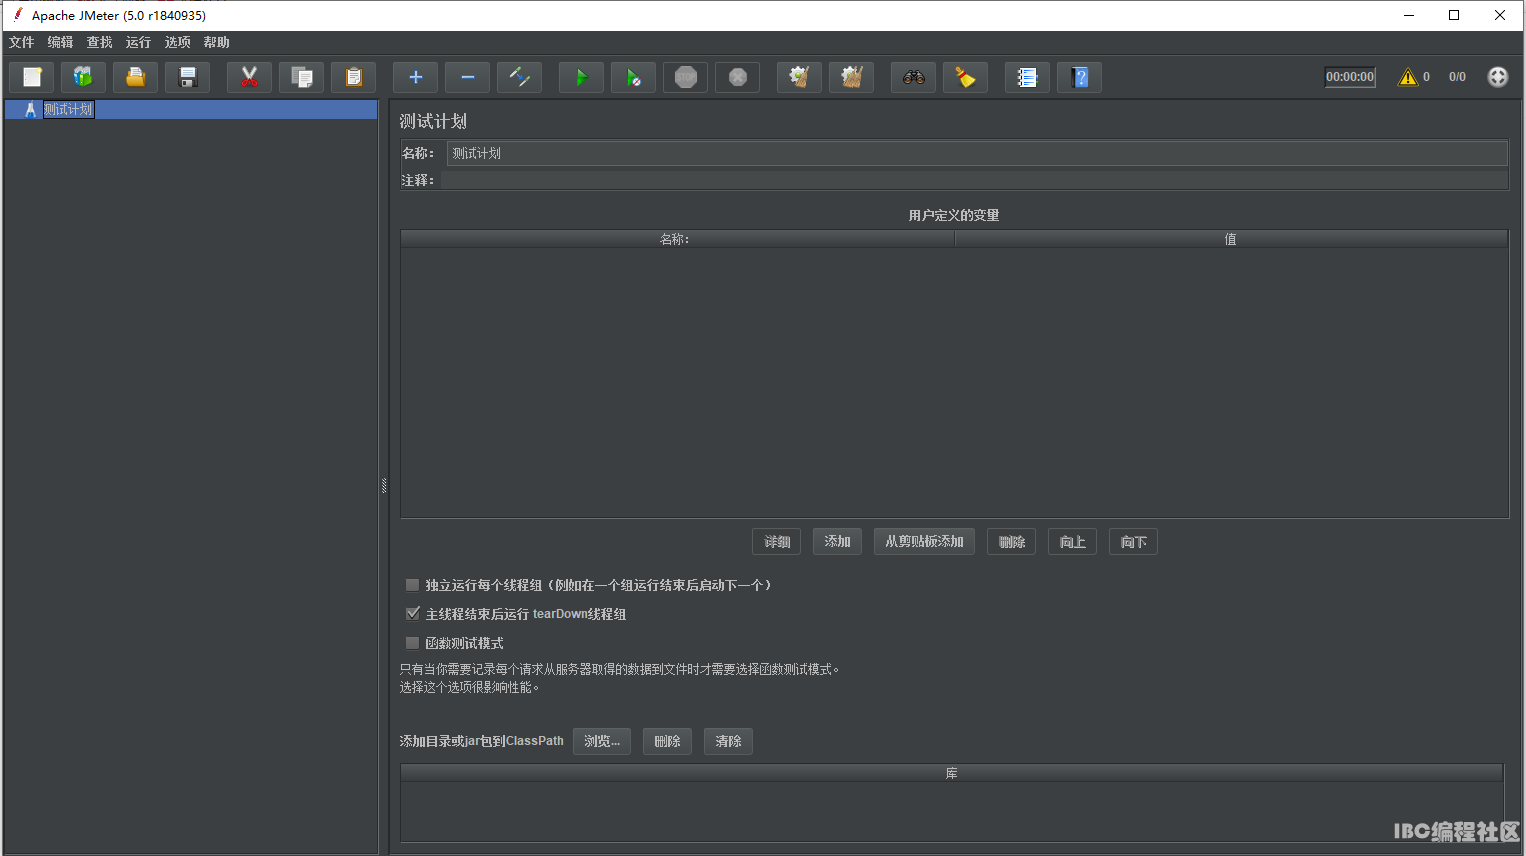Open the Function helper dialog icon
This screenshot has height=856, width=1526.
1027,77
